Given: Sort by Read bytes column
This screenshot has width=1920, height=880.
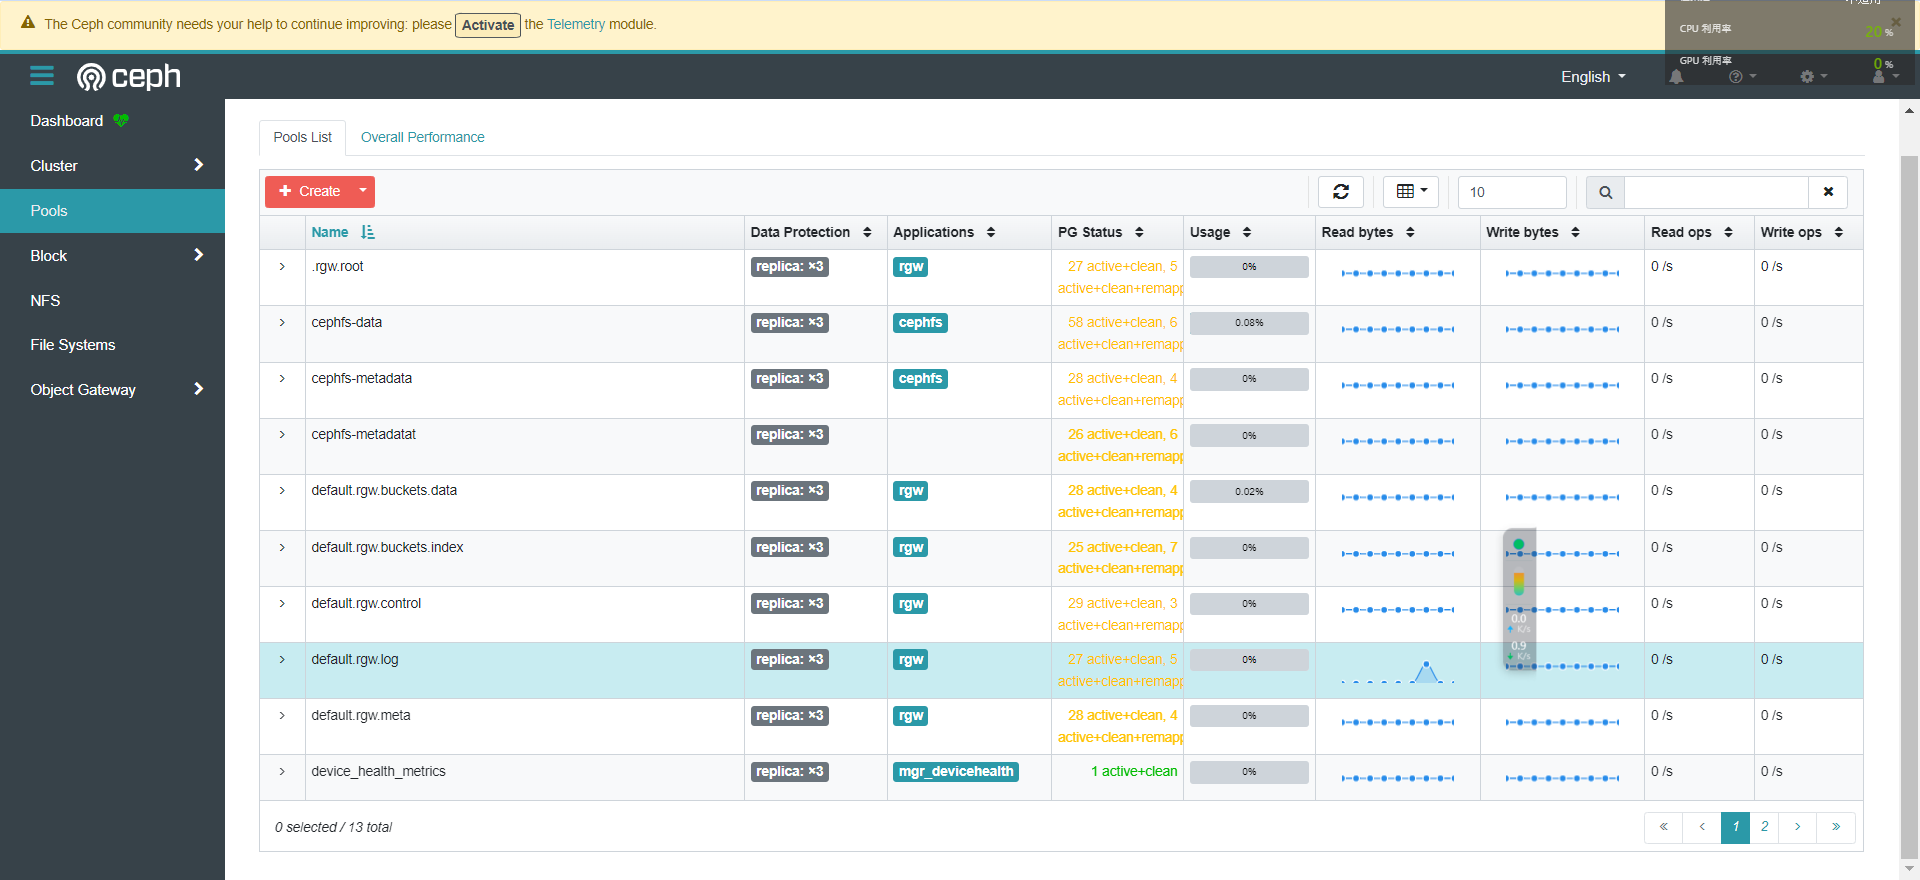Looking at the screenshot, I should (1368, 232).
